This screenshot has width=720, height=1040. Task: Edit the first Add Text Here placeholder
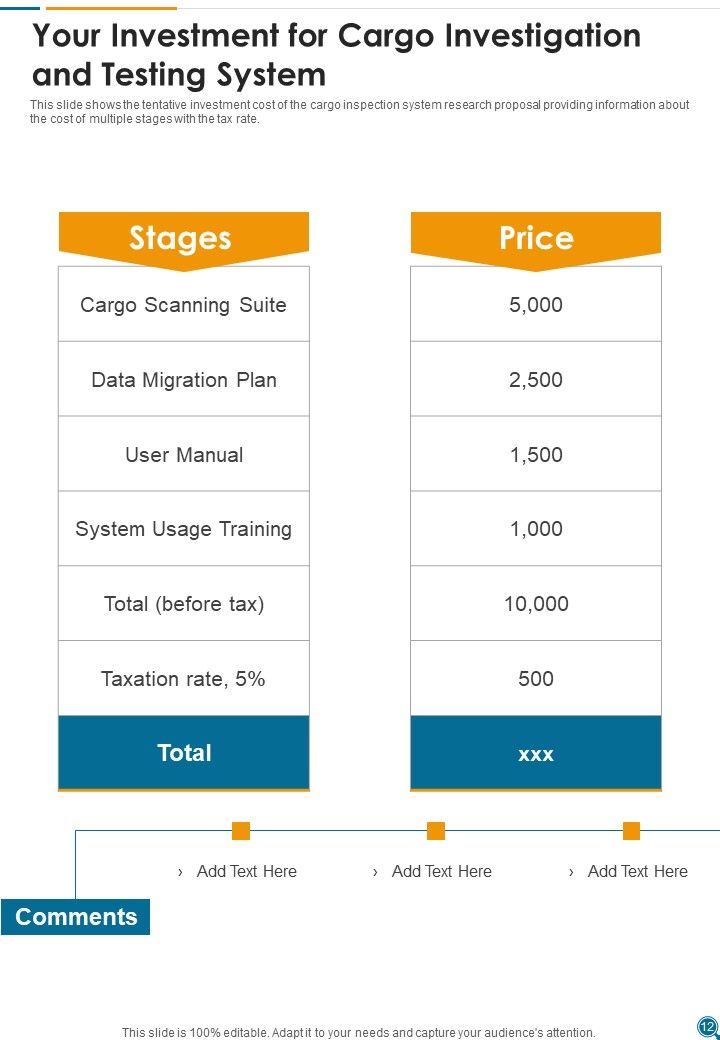click(247, 872)
